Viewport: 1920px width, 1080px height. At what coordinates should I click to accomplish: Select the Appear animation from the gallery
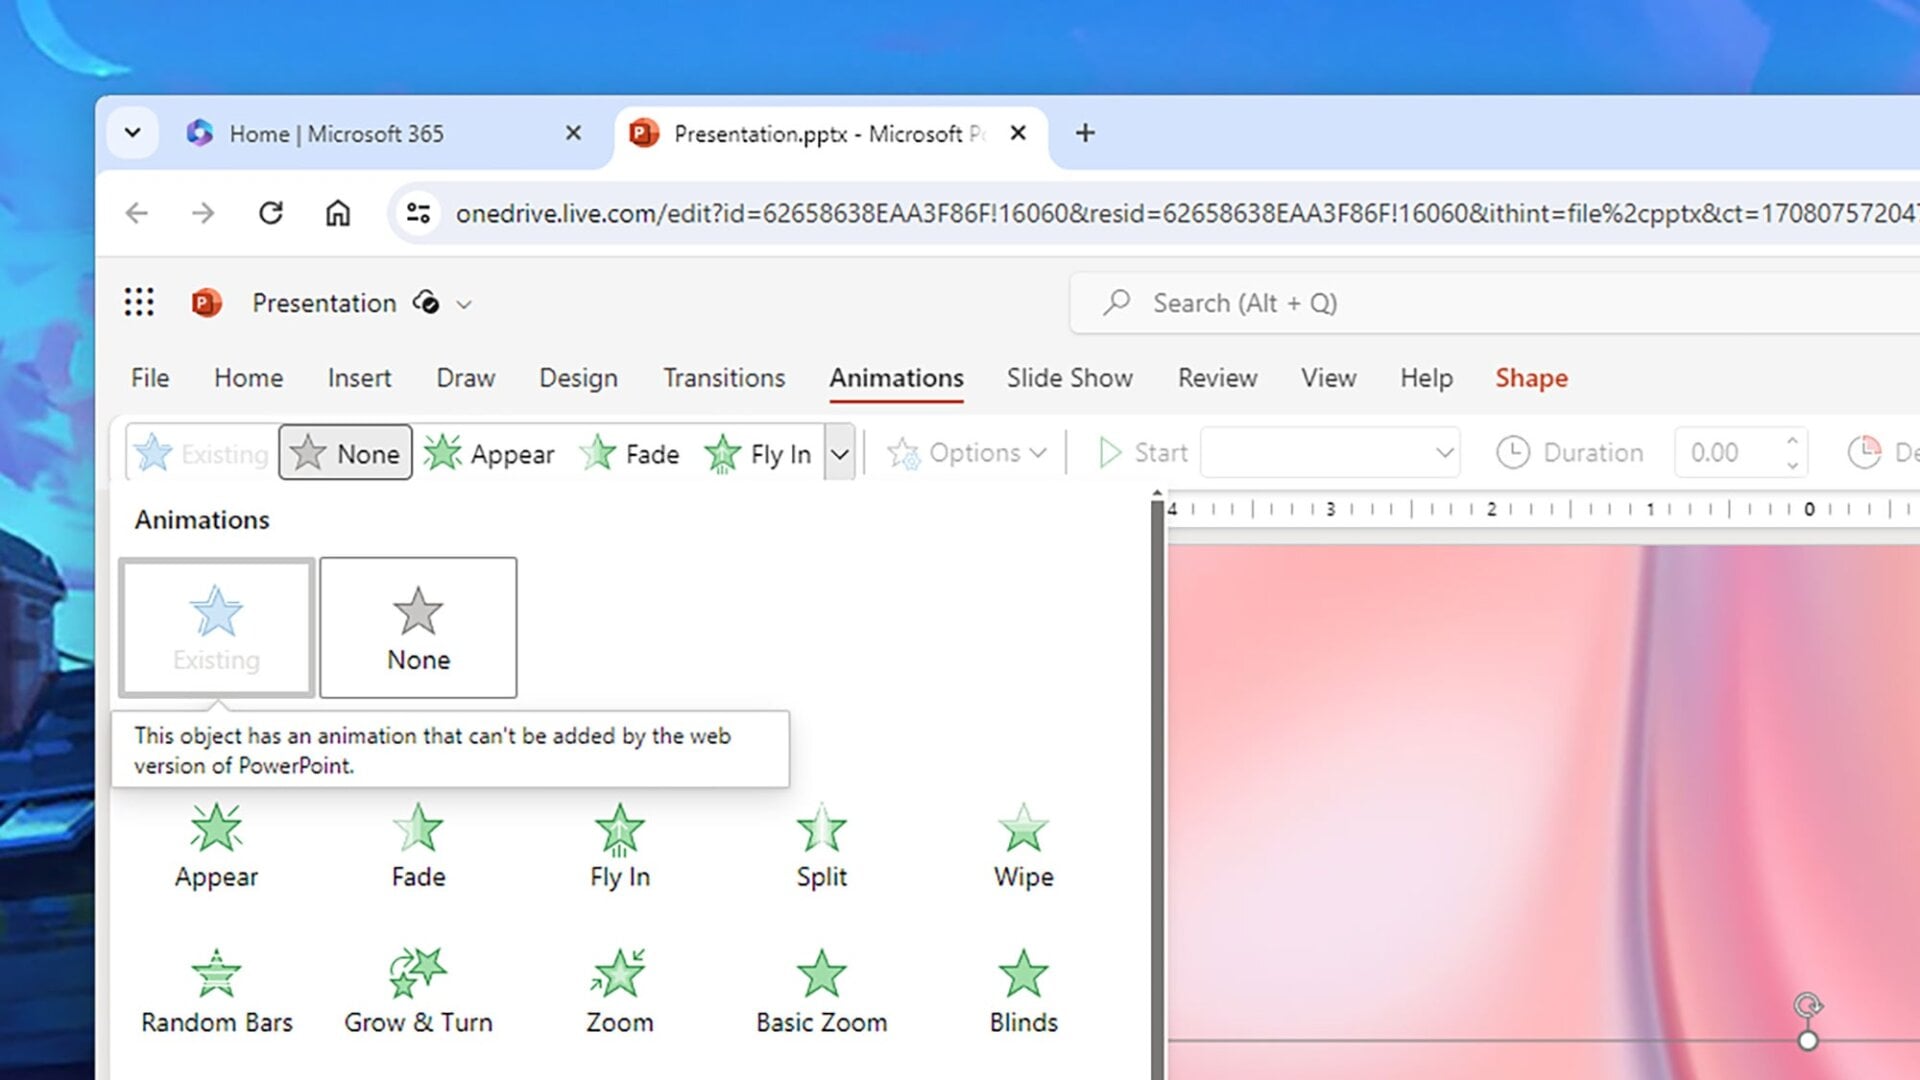pyautogui.click(x=216, y=845)
